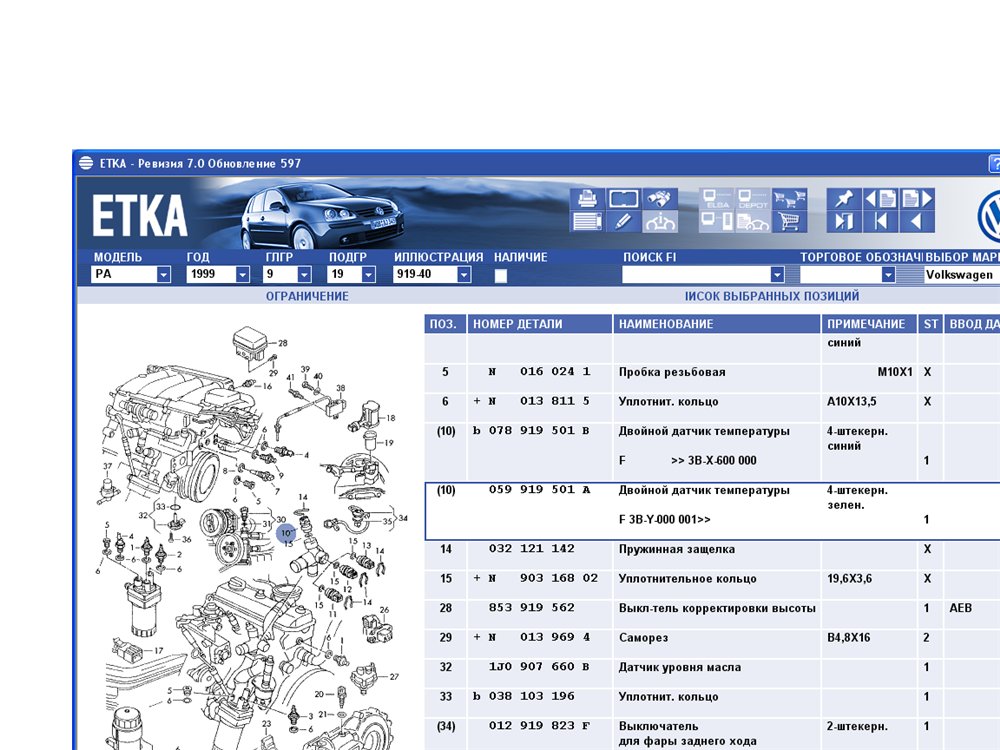Go to the next page icon
This screenshot has height=750, width=1000.
click(x=917, y=199)
